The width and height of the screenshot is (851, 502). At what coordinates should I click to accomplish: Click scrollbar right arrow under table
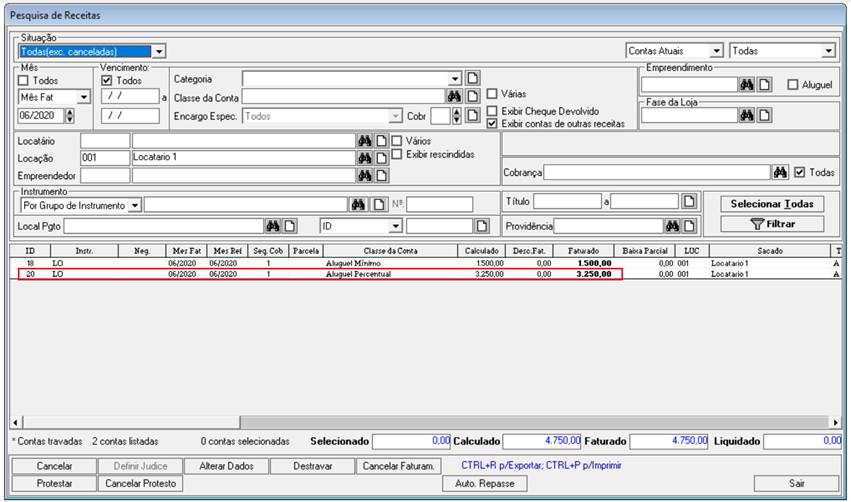click(835, 422)
